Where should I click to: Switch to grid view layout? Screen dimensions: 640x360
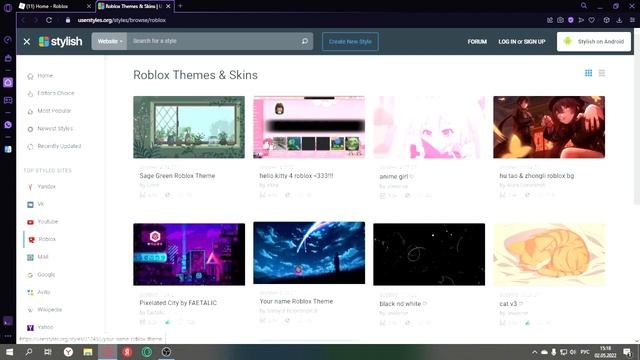[x=588, y=73]
